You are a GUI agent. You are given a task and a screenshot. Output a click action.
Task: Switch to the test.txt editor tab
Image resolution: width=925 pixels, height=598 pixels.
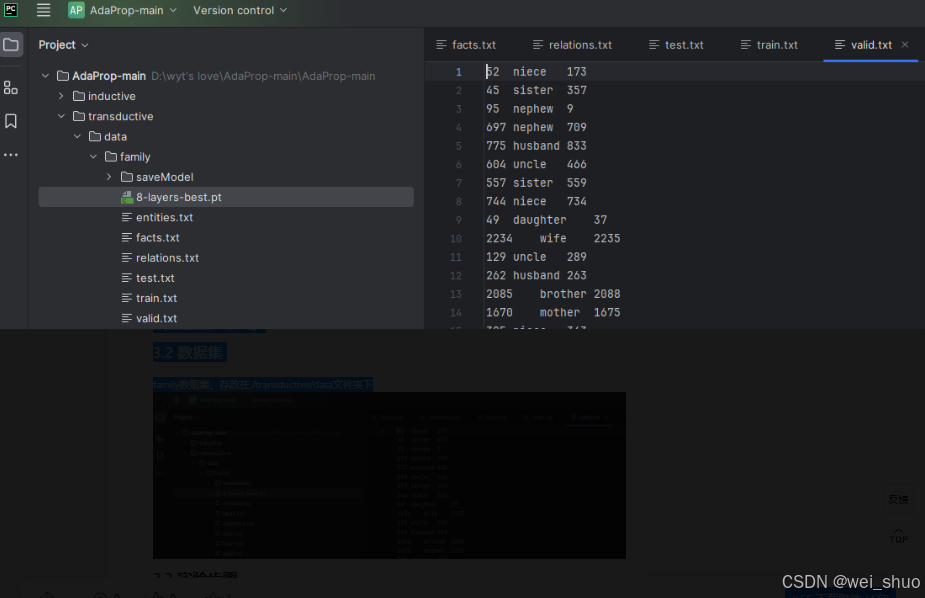pyautogui.click(x=676, y=45)
